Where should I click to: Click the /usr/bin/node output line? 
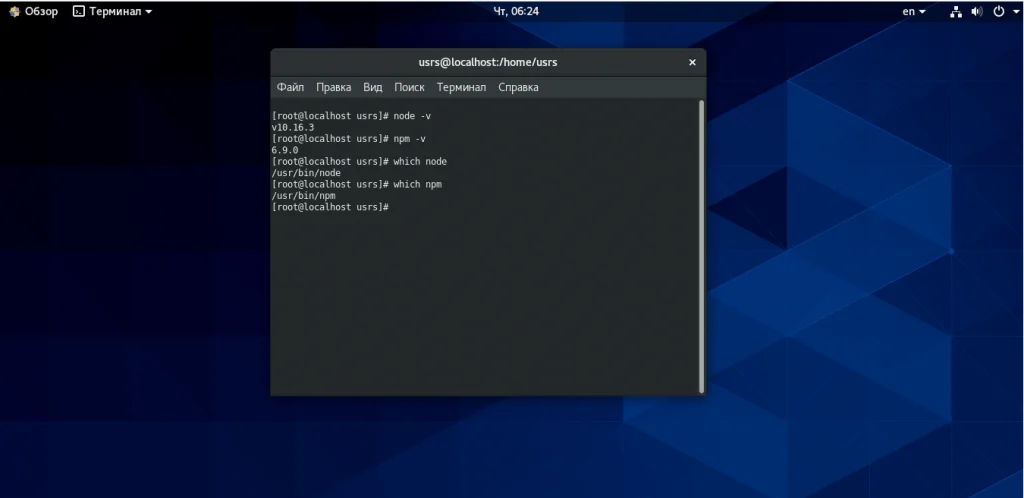pyautogui.click(x=306, y=173)
